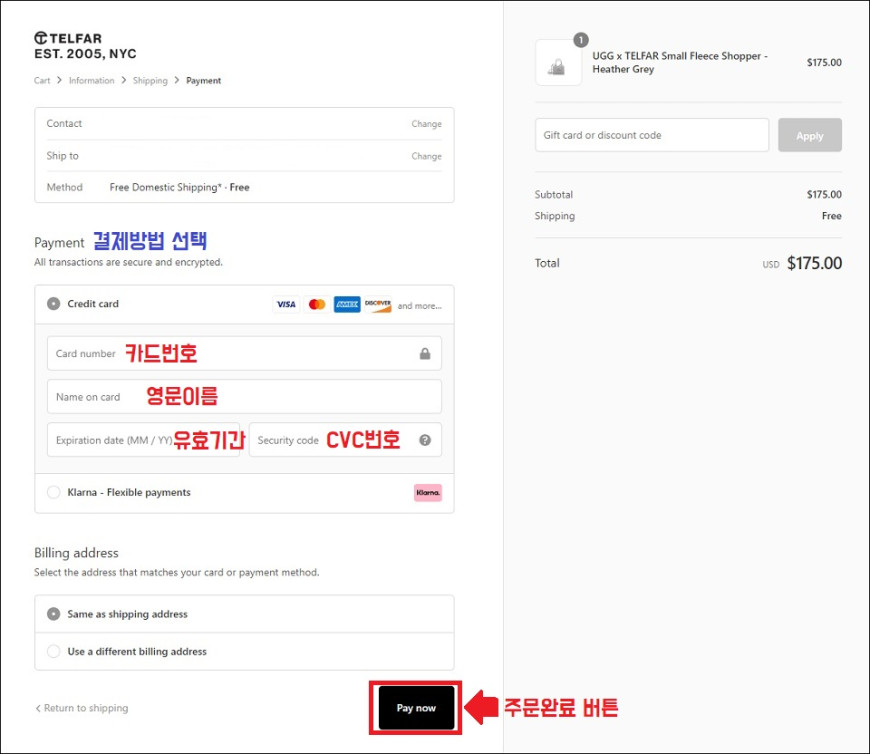Click the Shipping Free value in summary
This screenshot has height=754, width=870.
click(831, 216)
